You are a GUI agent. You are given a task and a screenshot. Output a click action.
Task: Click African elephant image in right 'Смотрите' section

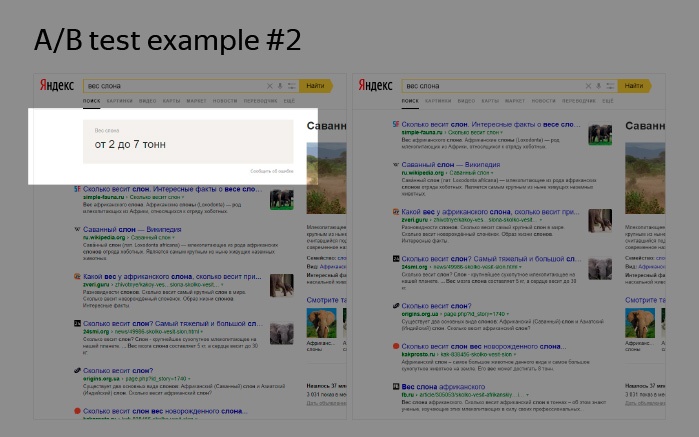coord(640,323)
